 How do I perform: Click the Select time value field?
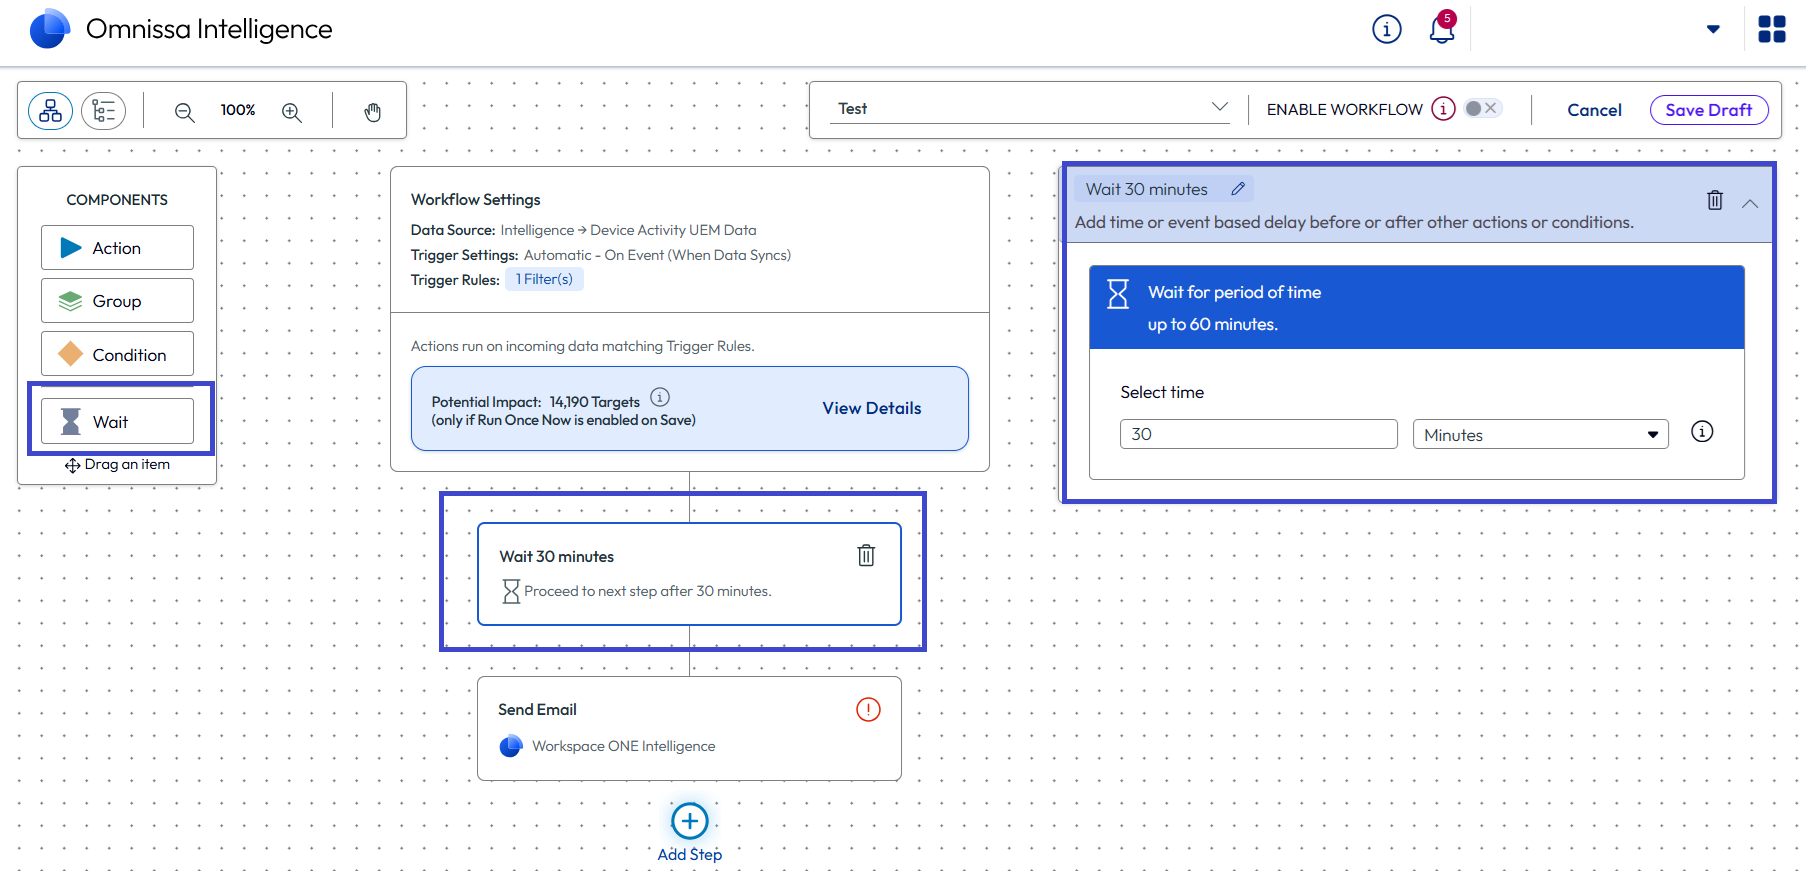(1258, 434)
